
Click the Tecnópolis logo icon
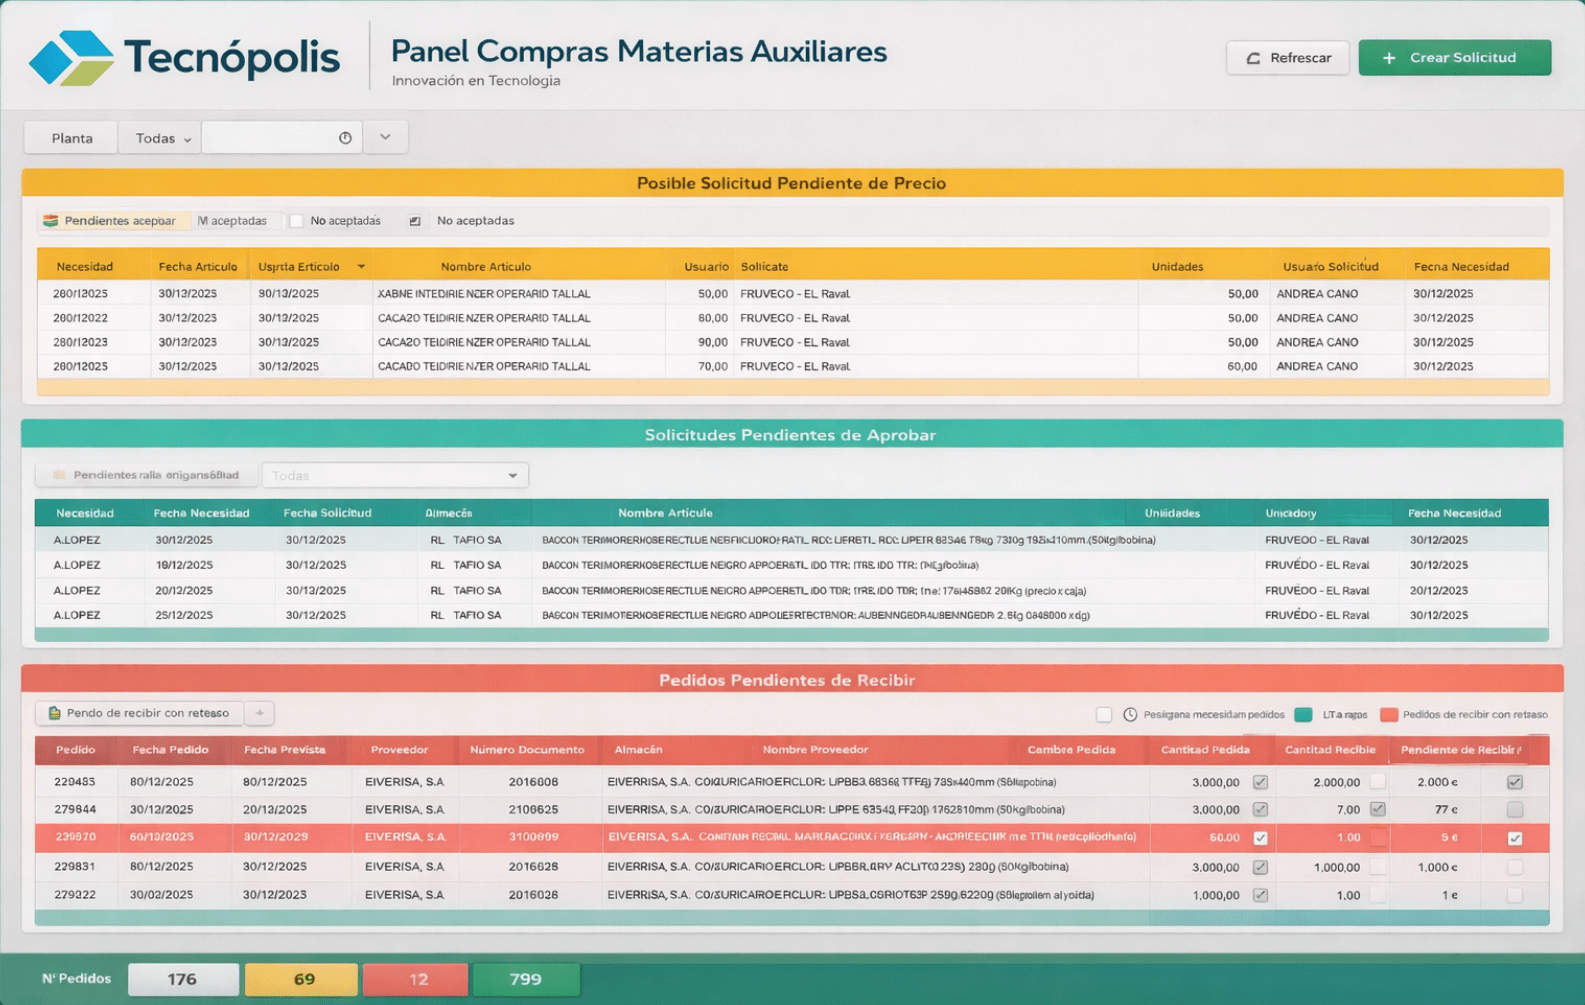[x=71, y=57]
